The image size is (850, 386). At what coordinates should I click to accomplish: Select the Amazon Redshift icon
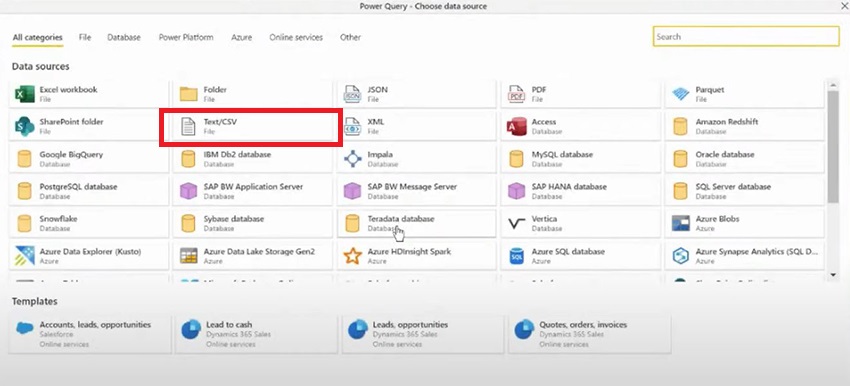coord(680,126)
